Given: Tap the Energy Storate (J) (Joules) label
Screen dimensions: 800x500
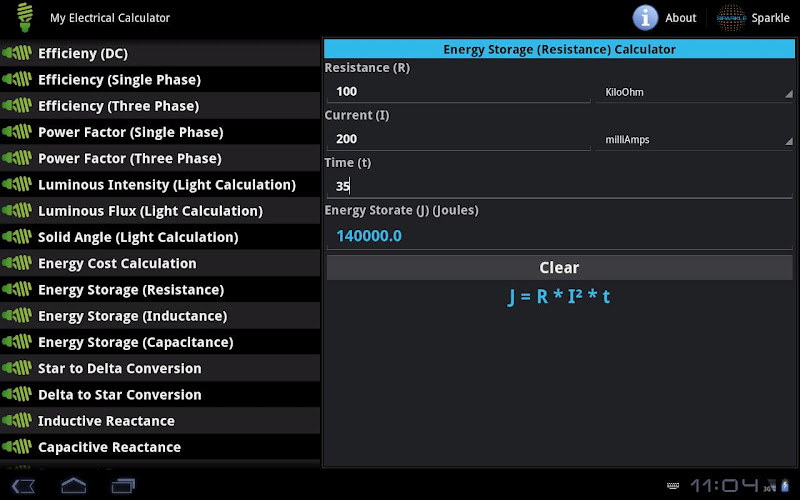Looking at the screenshot, I should (402, 210).
